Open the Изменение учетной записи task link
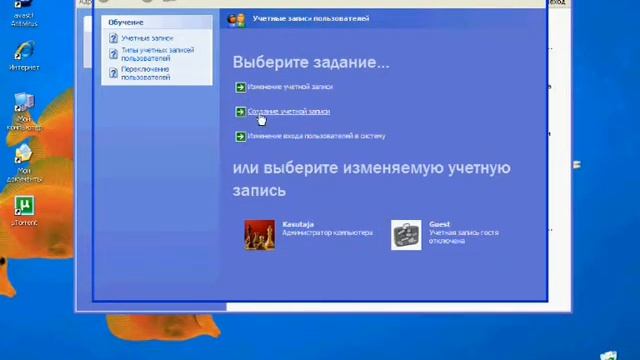640x360 pixels. (x=290, y=87)
